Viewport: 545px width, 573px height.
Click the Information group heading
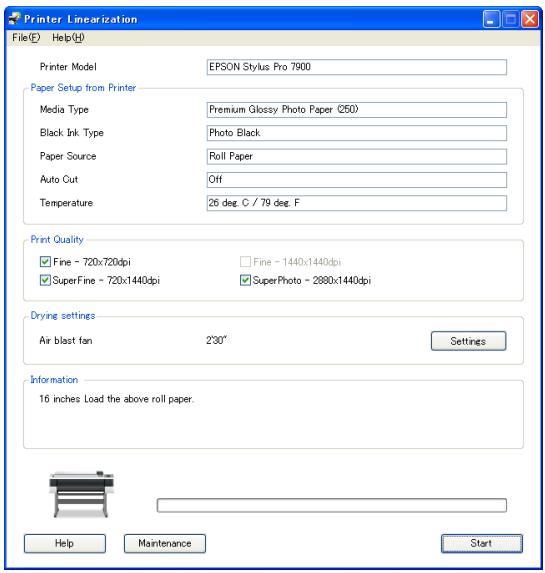click(54, 380)
